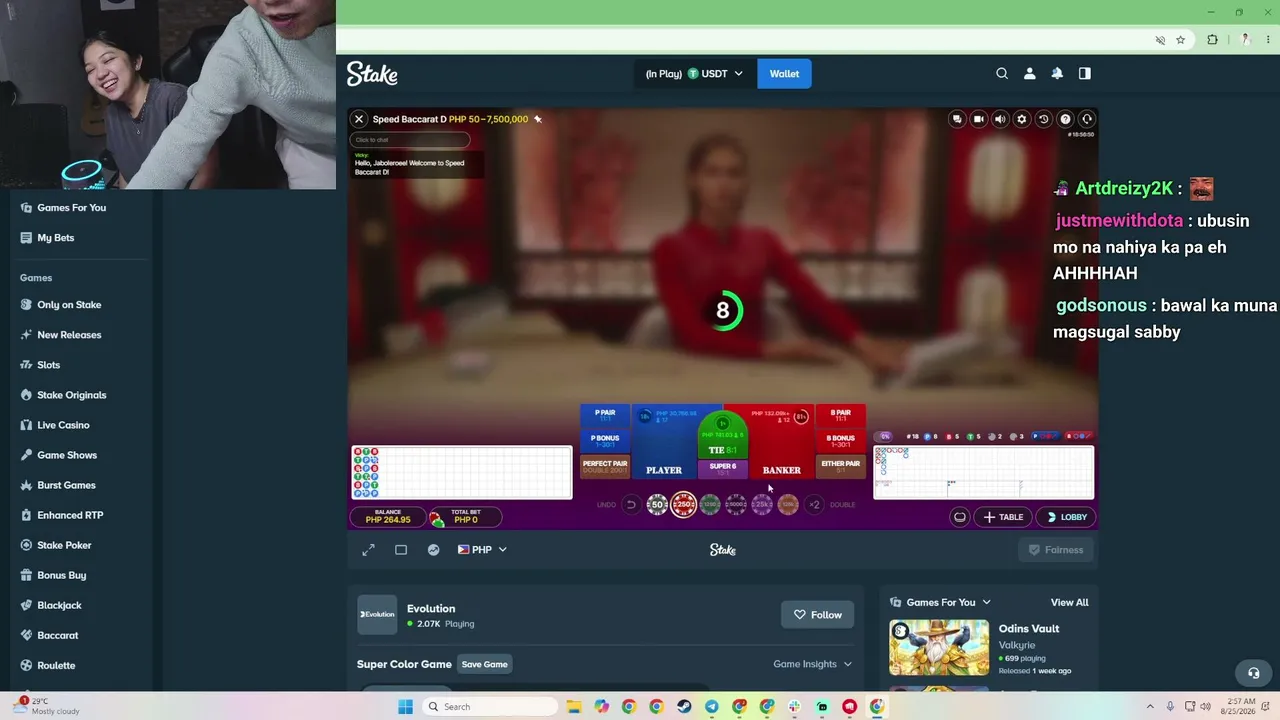Open Steam from the taskbar
This screenshot has height=720, width=1280.
684,707
